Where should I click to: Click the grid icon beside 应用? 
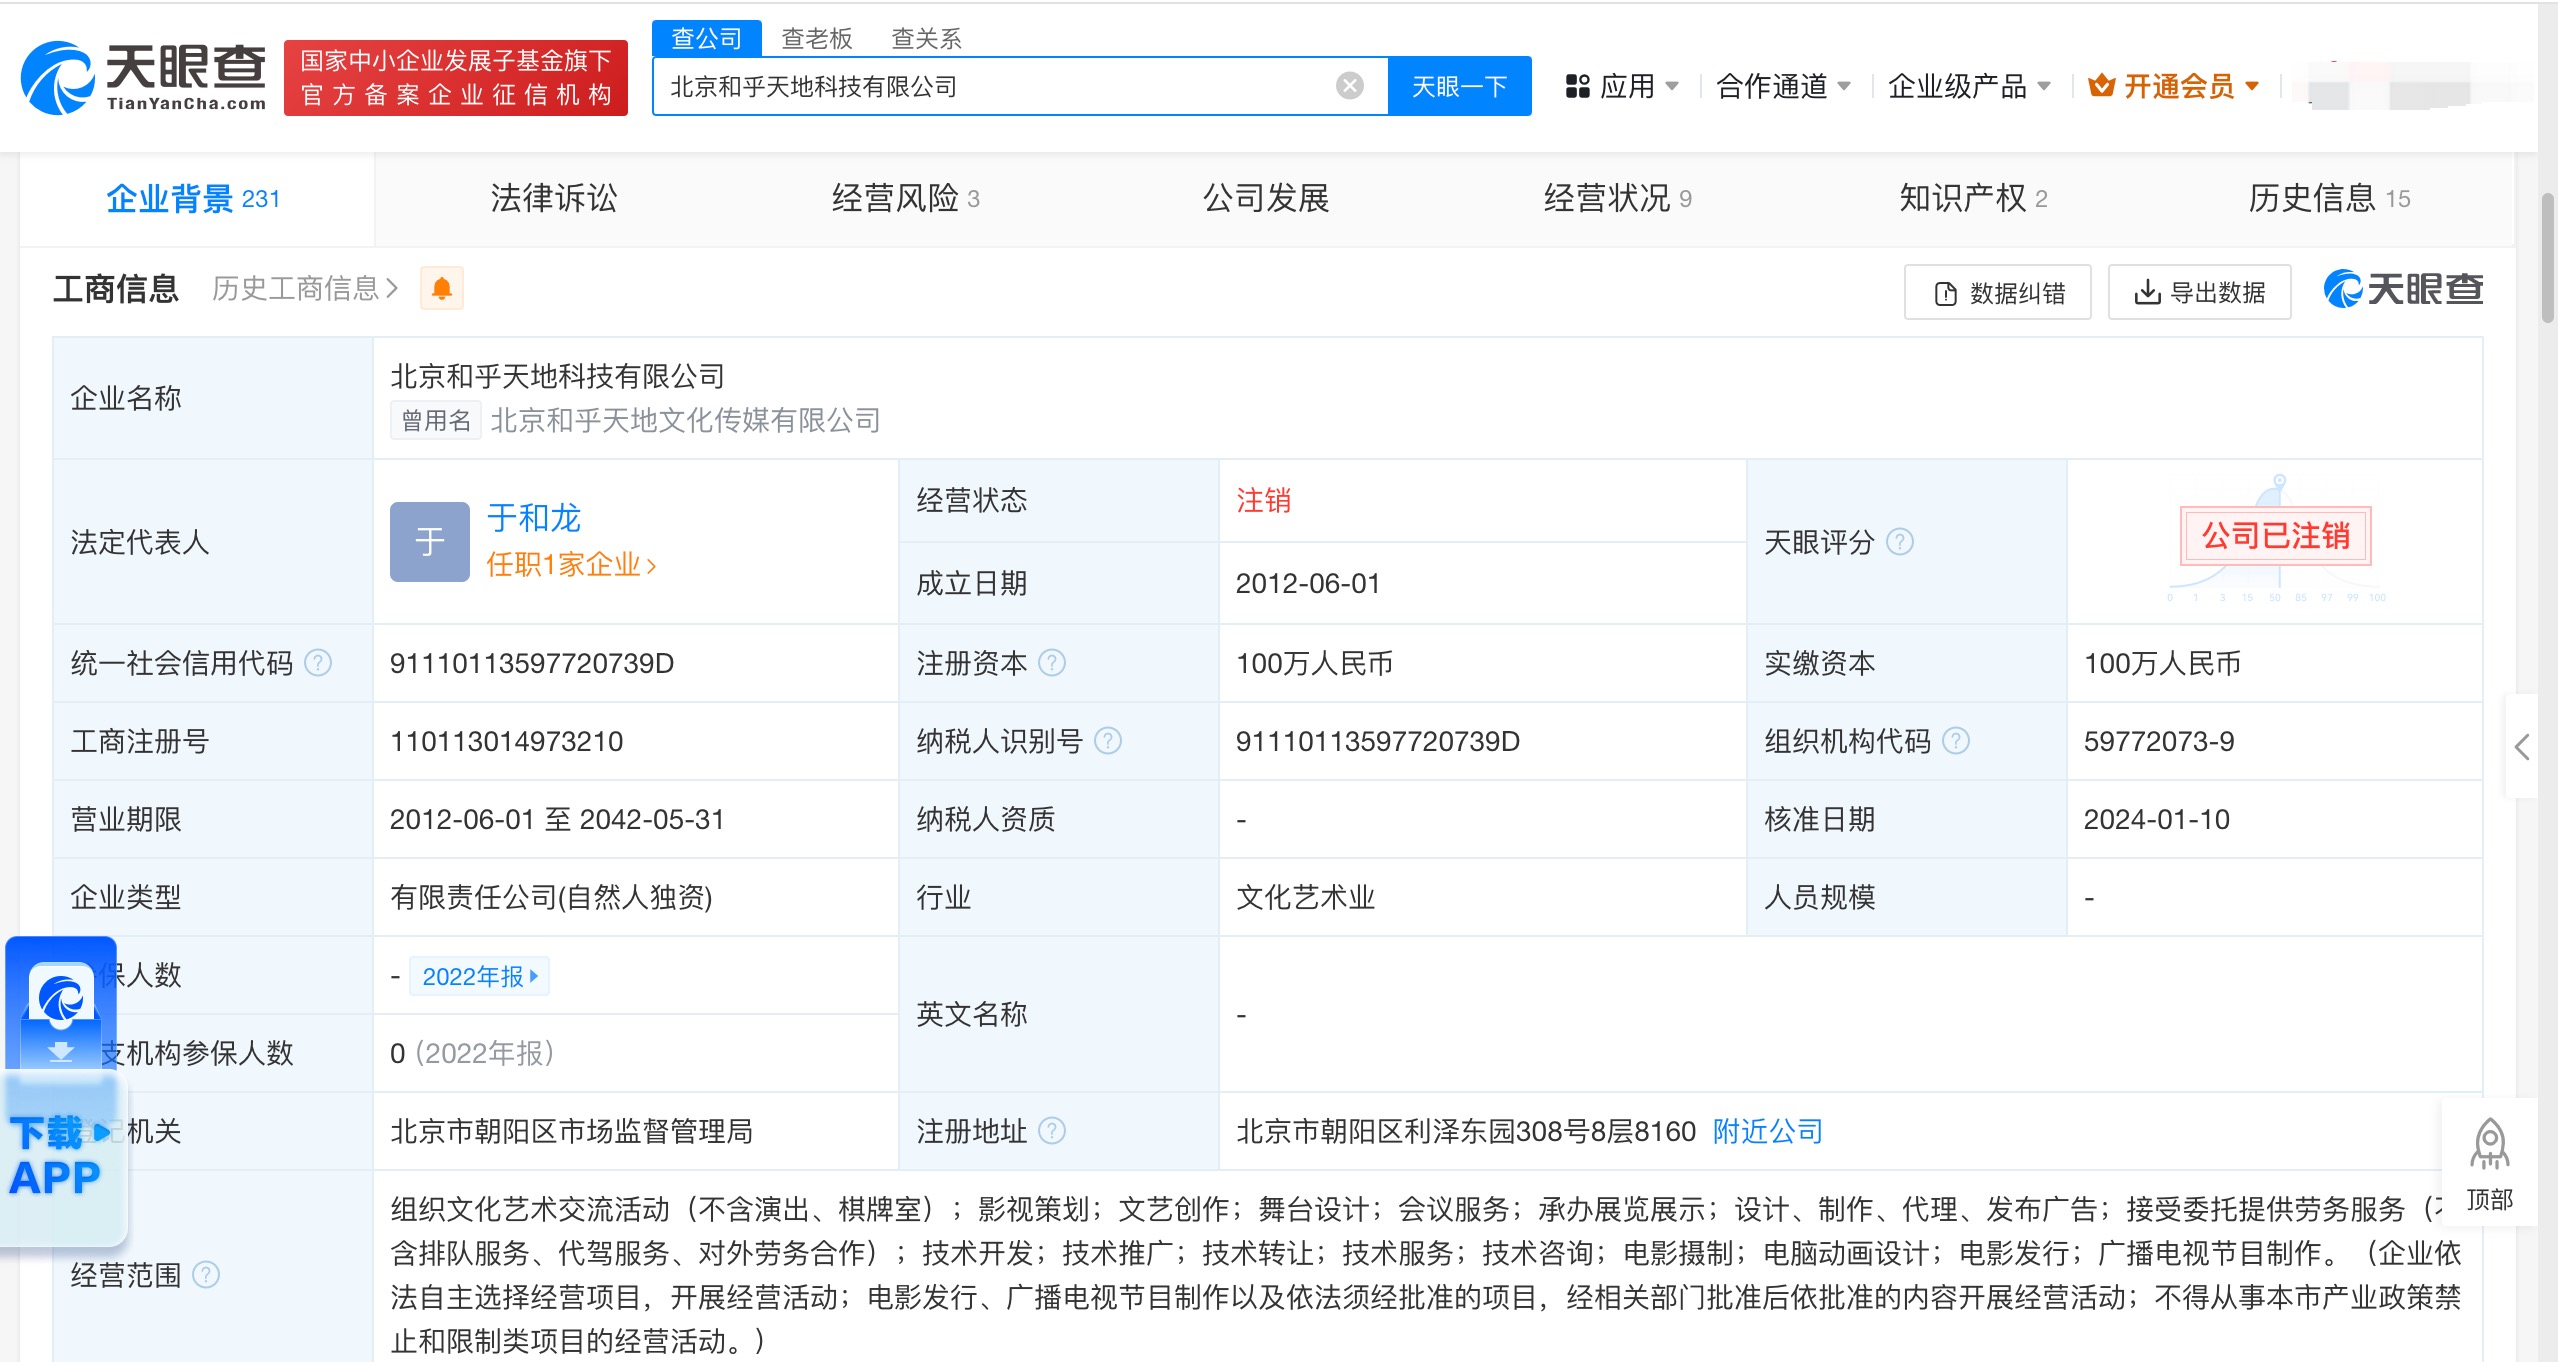coord(1577,86)
